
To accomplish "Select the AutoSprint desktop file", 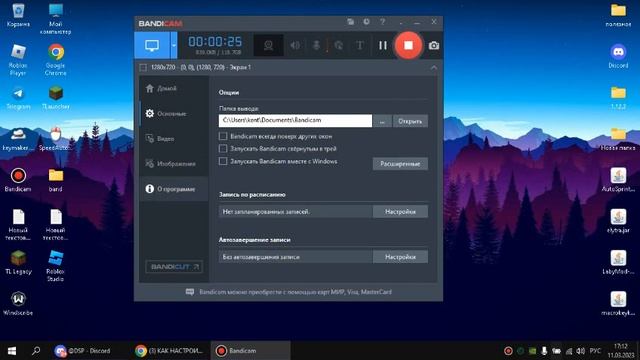I will (x=618, y=180).
